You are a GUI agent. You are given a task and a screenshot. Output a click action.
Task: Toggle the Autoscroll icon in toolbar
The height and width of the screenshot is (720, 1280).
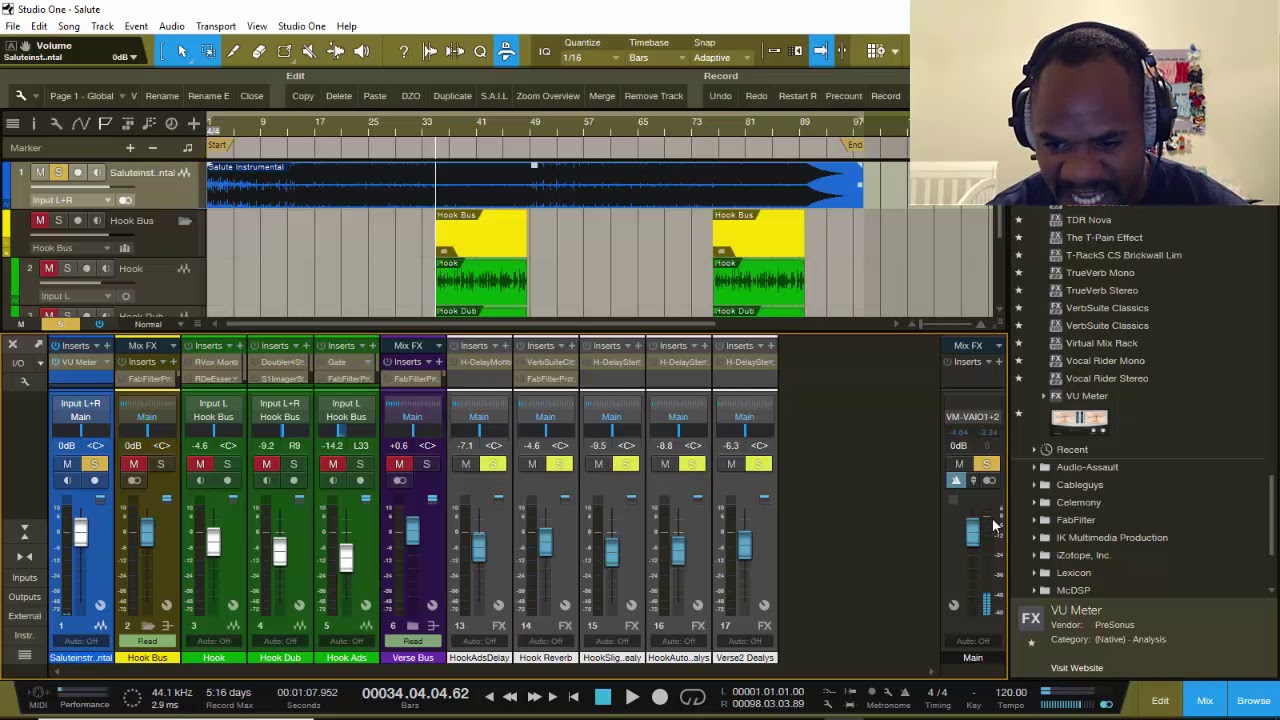[819, 51]
